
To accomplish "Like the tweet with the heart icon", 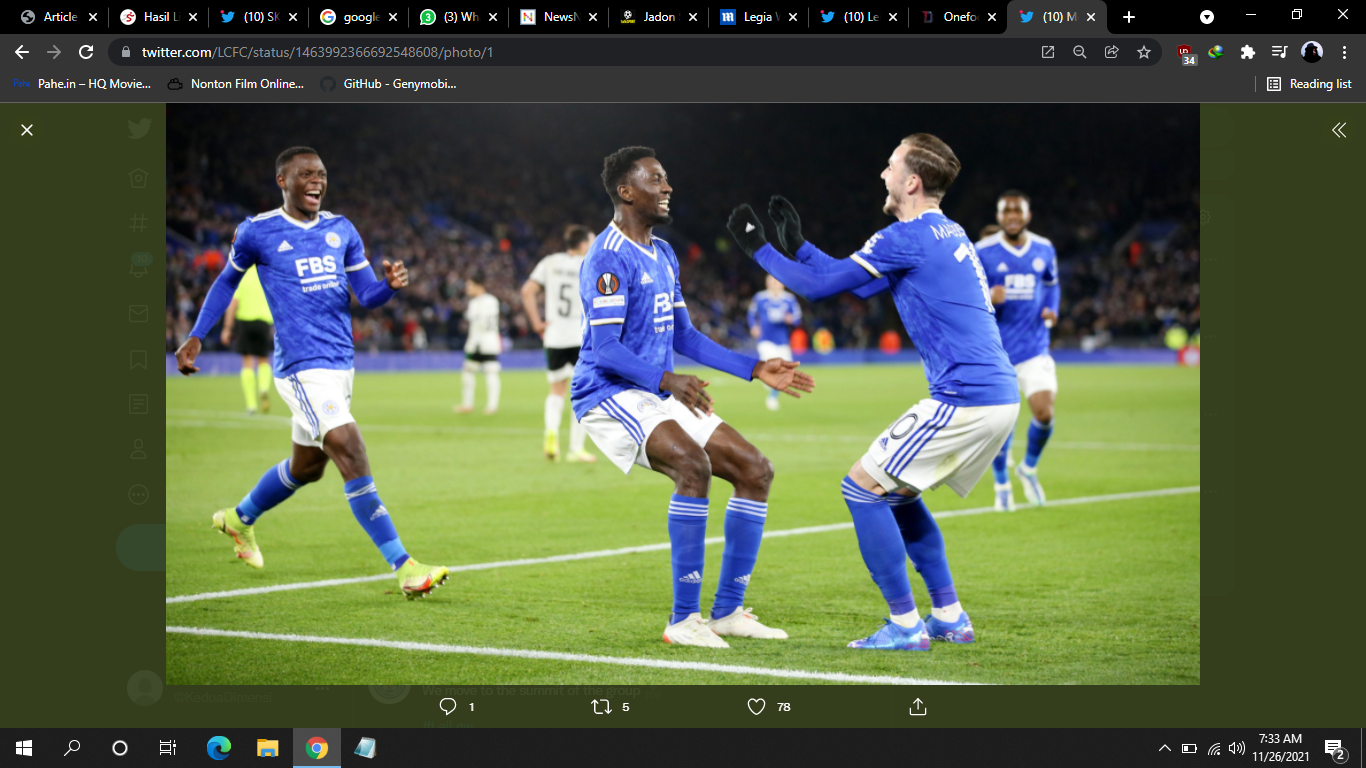I will 757,706.
